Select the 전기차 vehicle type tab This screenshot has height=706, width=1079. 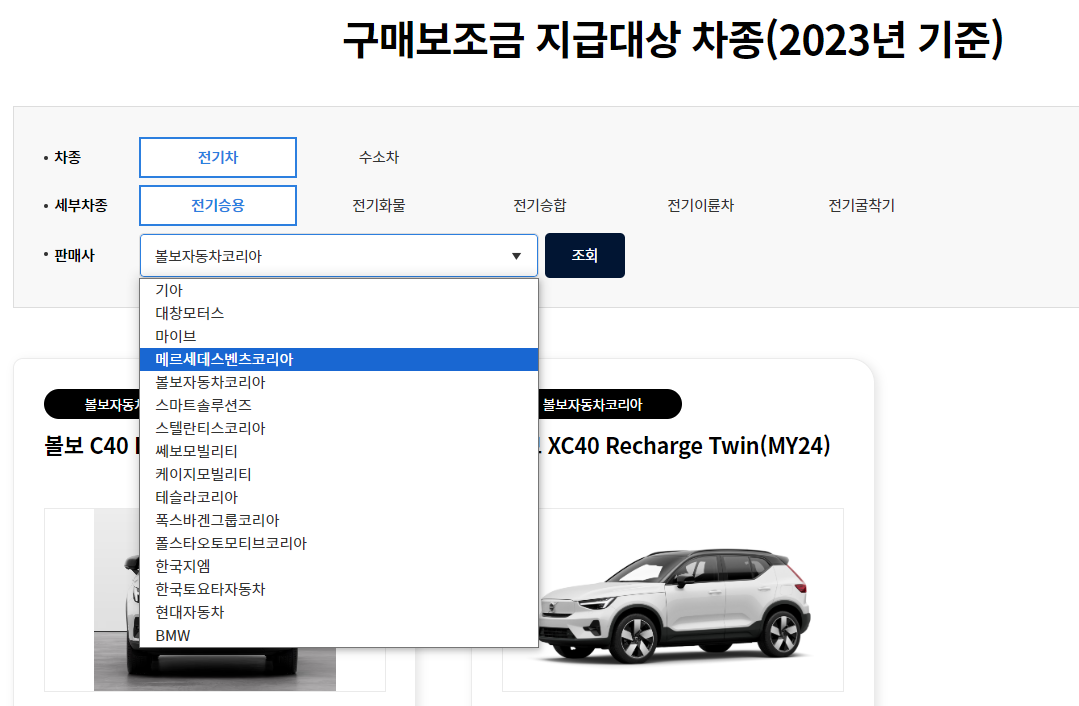point(217,158)
